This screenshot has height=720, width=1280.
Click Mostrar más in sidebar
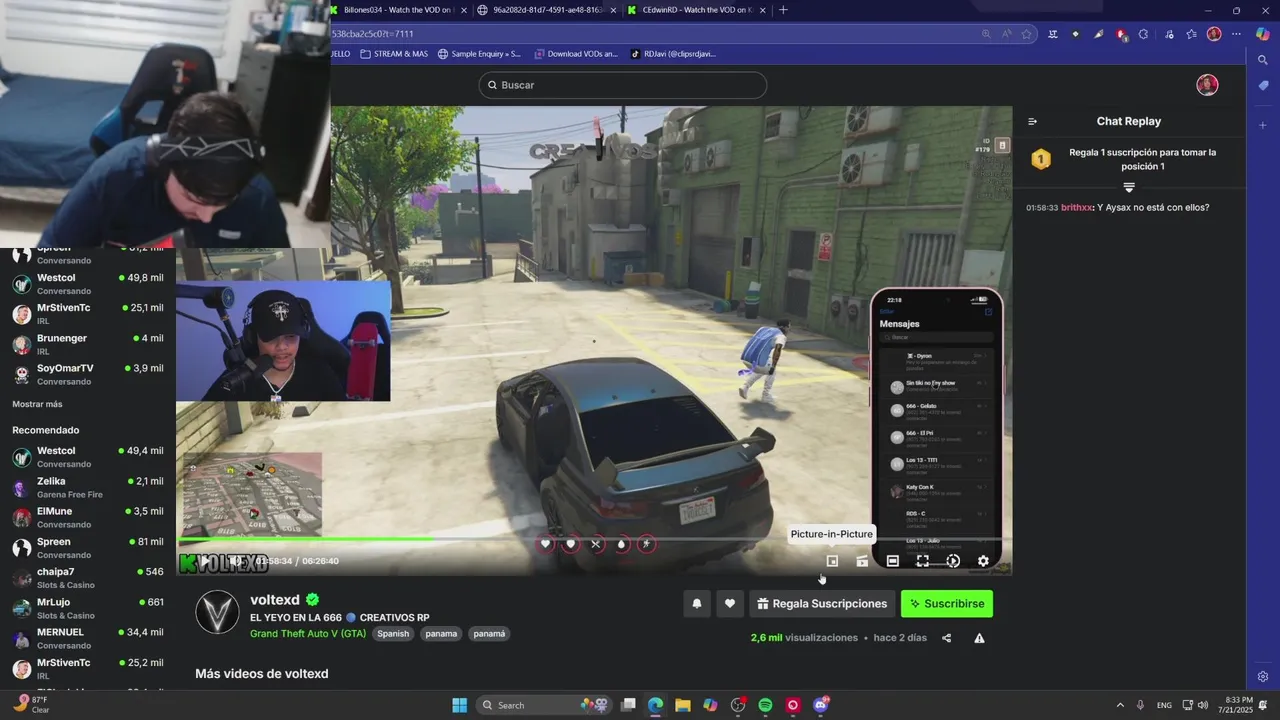pyautogui.click(x=37, y=404)
